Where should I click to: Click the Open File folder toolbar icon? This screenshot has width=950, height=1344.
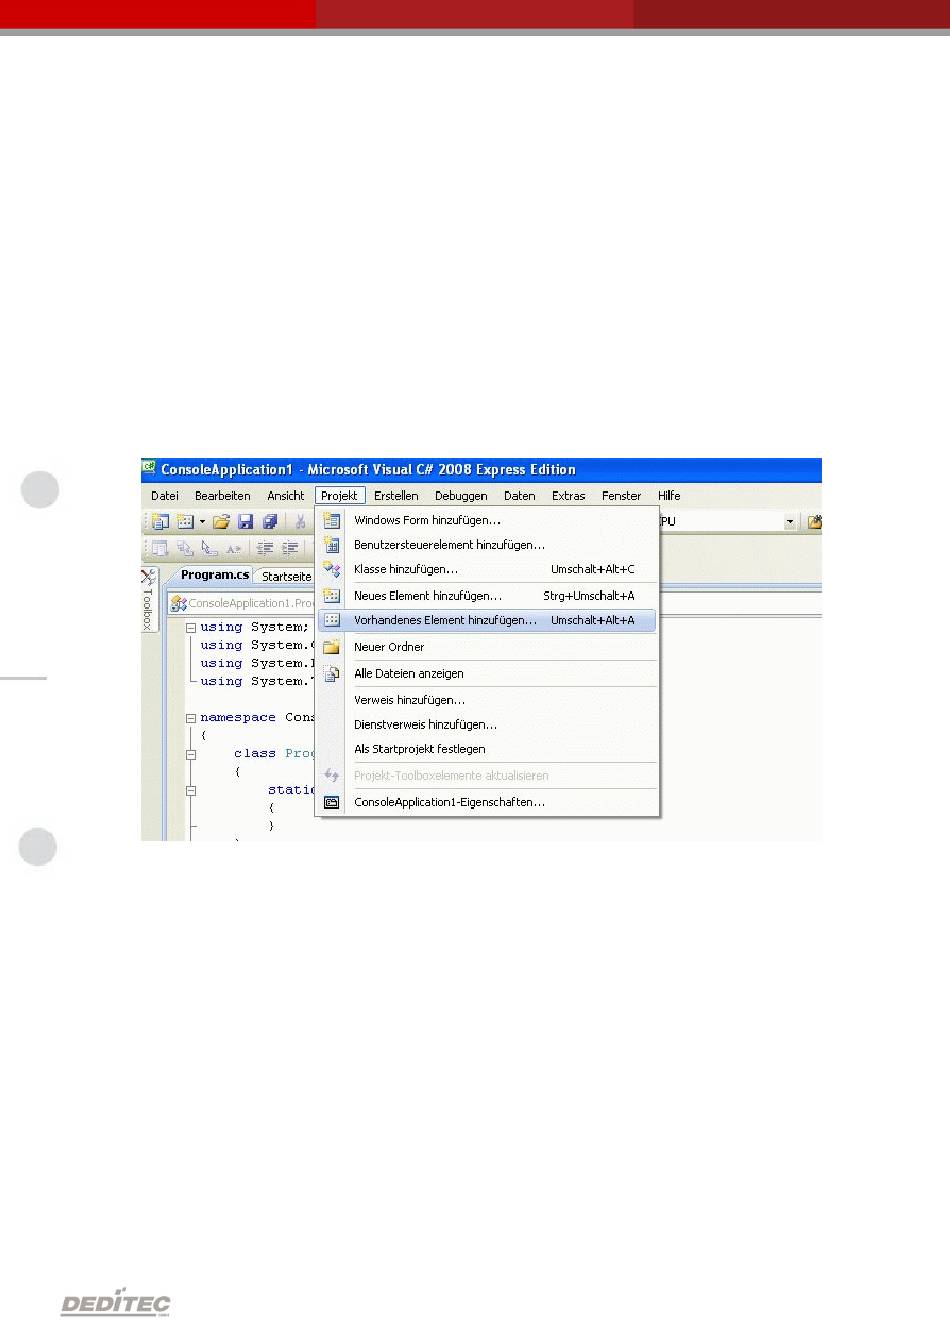[x=221, y=521]
